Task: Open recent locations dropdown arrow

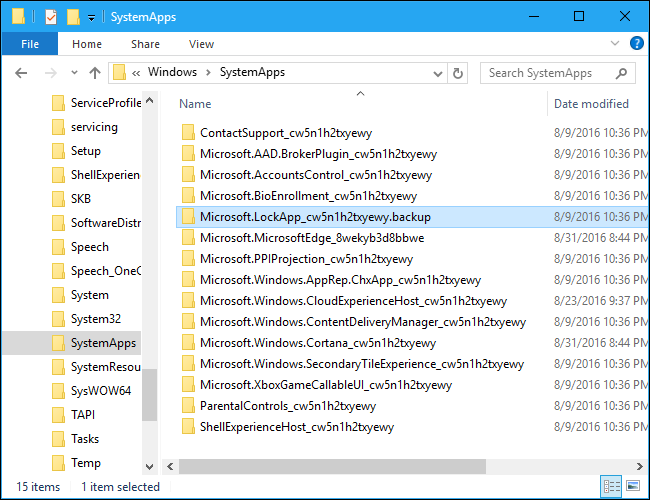Action: [x=74, y=73]
